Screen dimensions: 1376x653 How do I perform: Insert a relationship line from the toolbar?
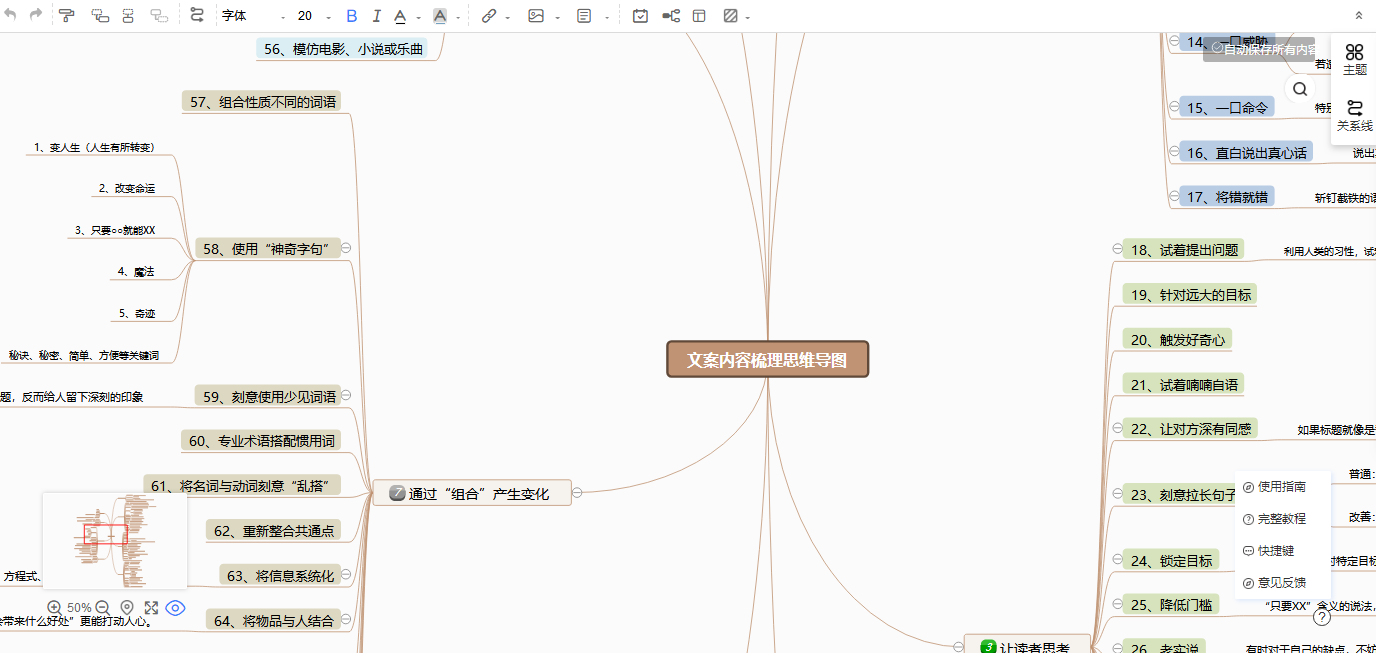tap(196, 16)
